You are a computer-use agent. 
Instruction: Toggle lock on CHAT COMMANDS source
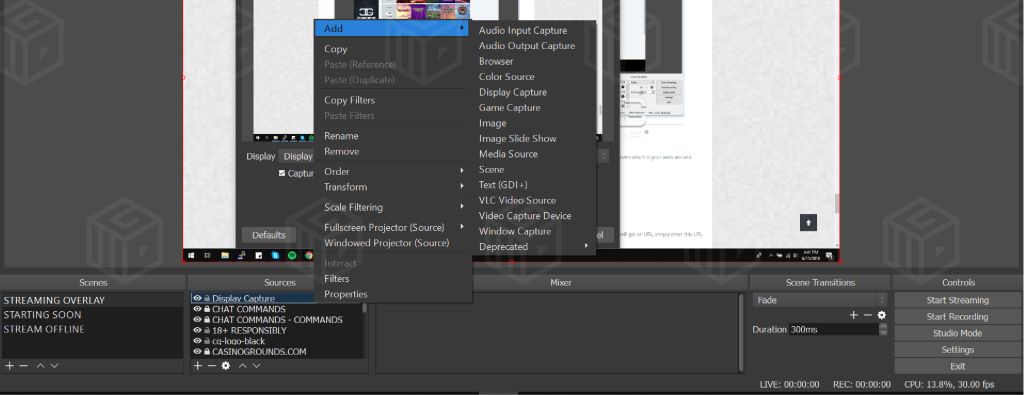click(x=206, y=309)
